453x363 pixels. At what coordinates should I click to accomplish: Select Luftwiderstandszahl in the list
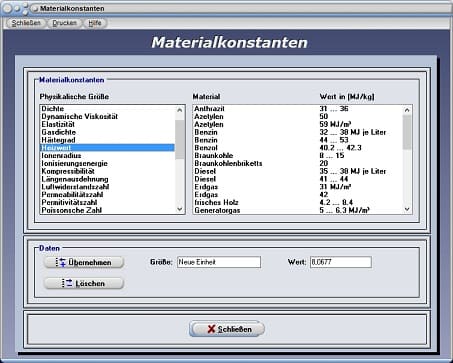pos(107,187)
